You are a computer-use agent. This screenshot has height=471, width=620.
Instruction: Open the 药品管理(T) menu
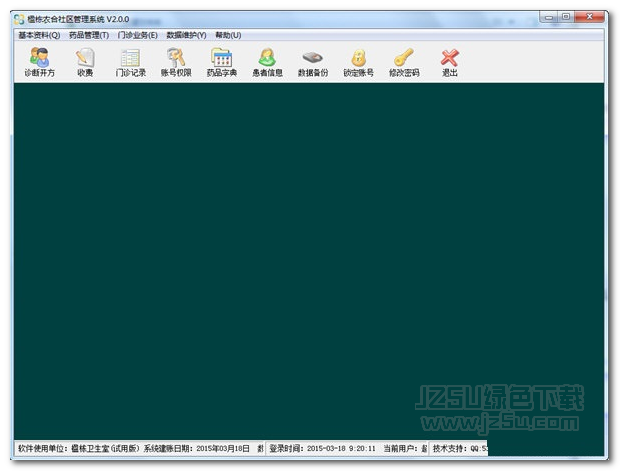click(x=89, y=35)
